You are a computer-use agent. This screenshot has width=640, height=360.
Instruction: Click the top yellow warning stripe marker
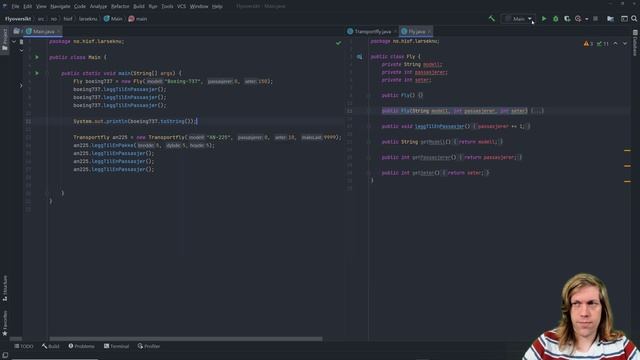[x=627, y=151]
